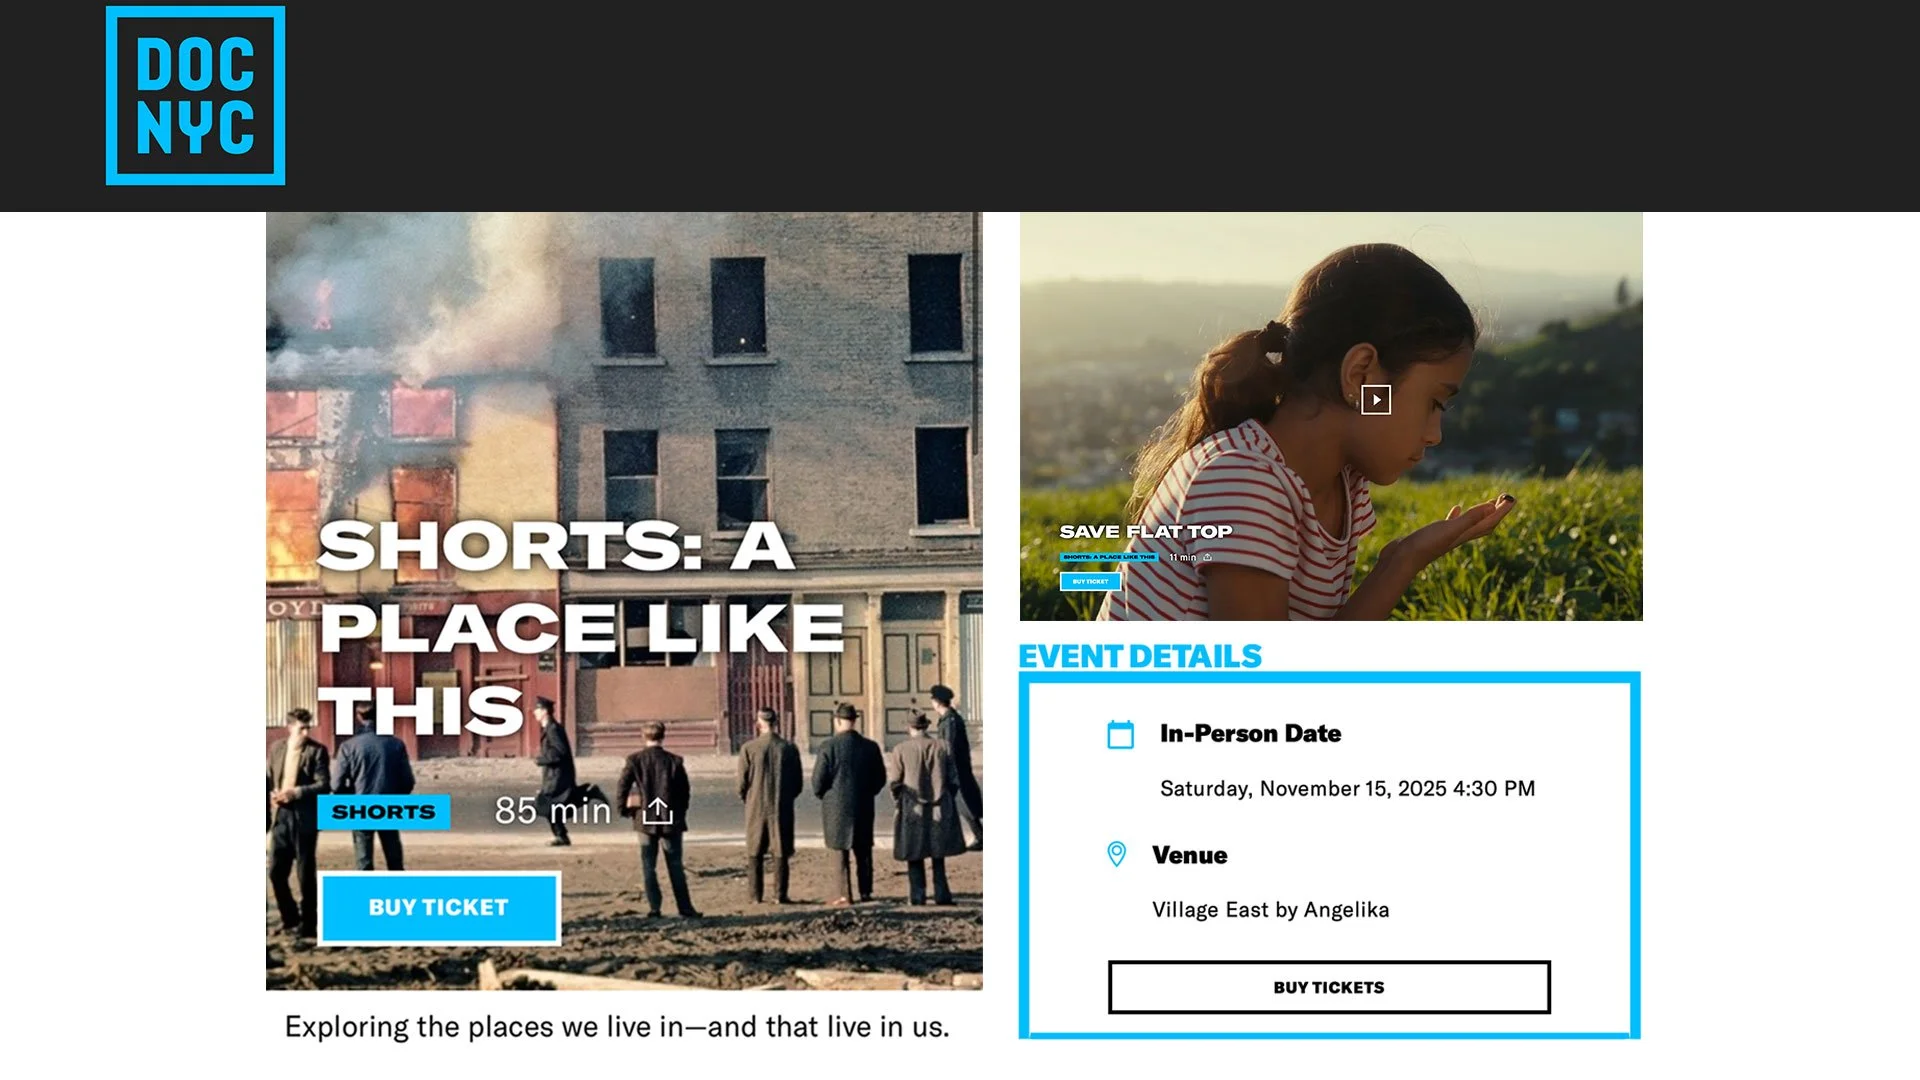Click the outlined BUY TICKETS button

point(1329,987)
